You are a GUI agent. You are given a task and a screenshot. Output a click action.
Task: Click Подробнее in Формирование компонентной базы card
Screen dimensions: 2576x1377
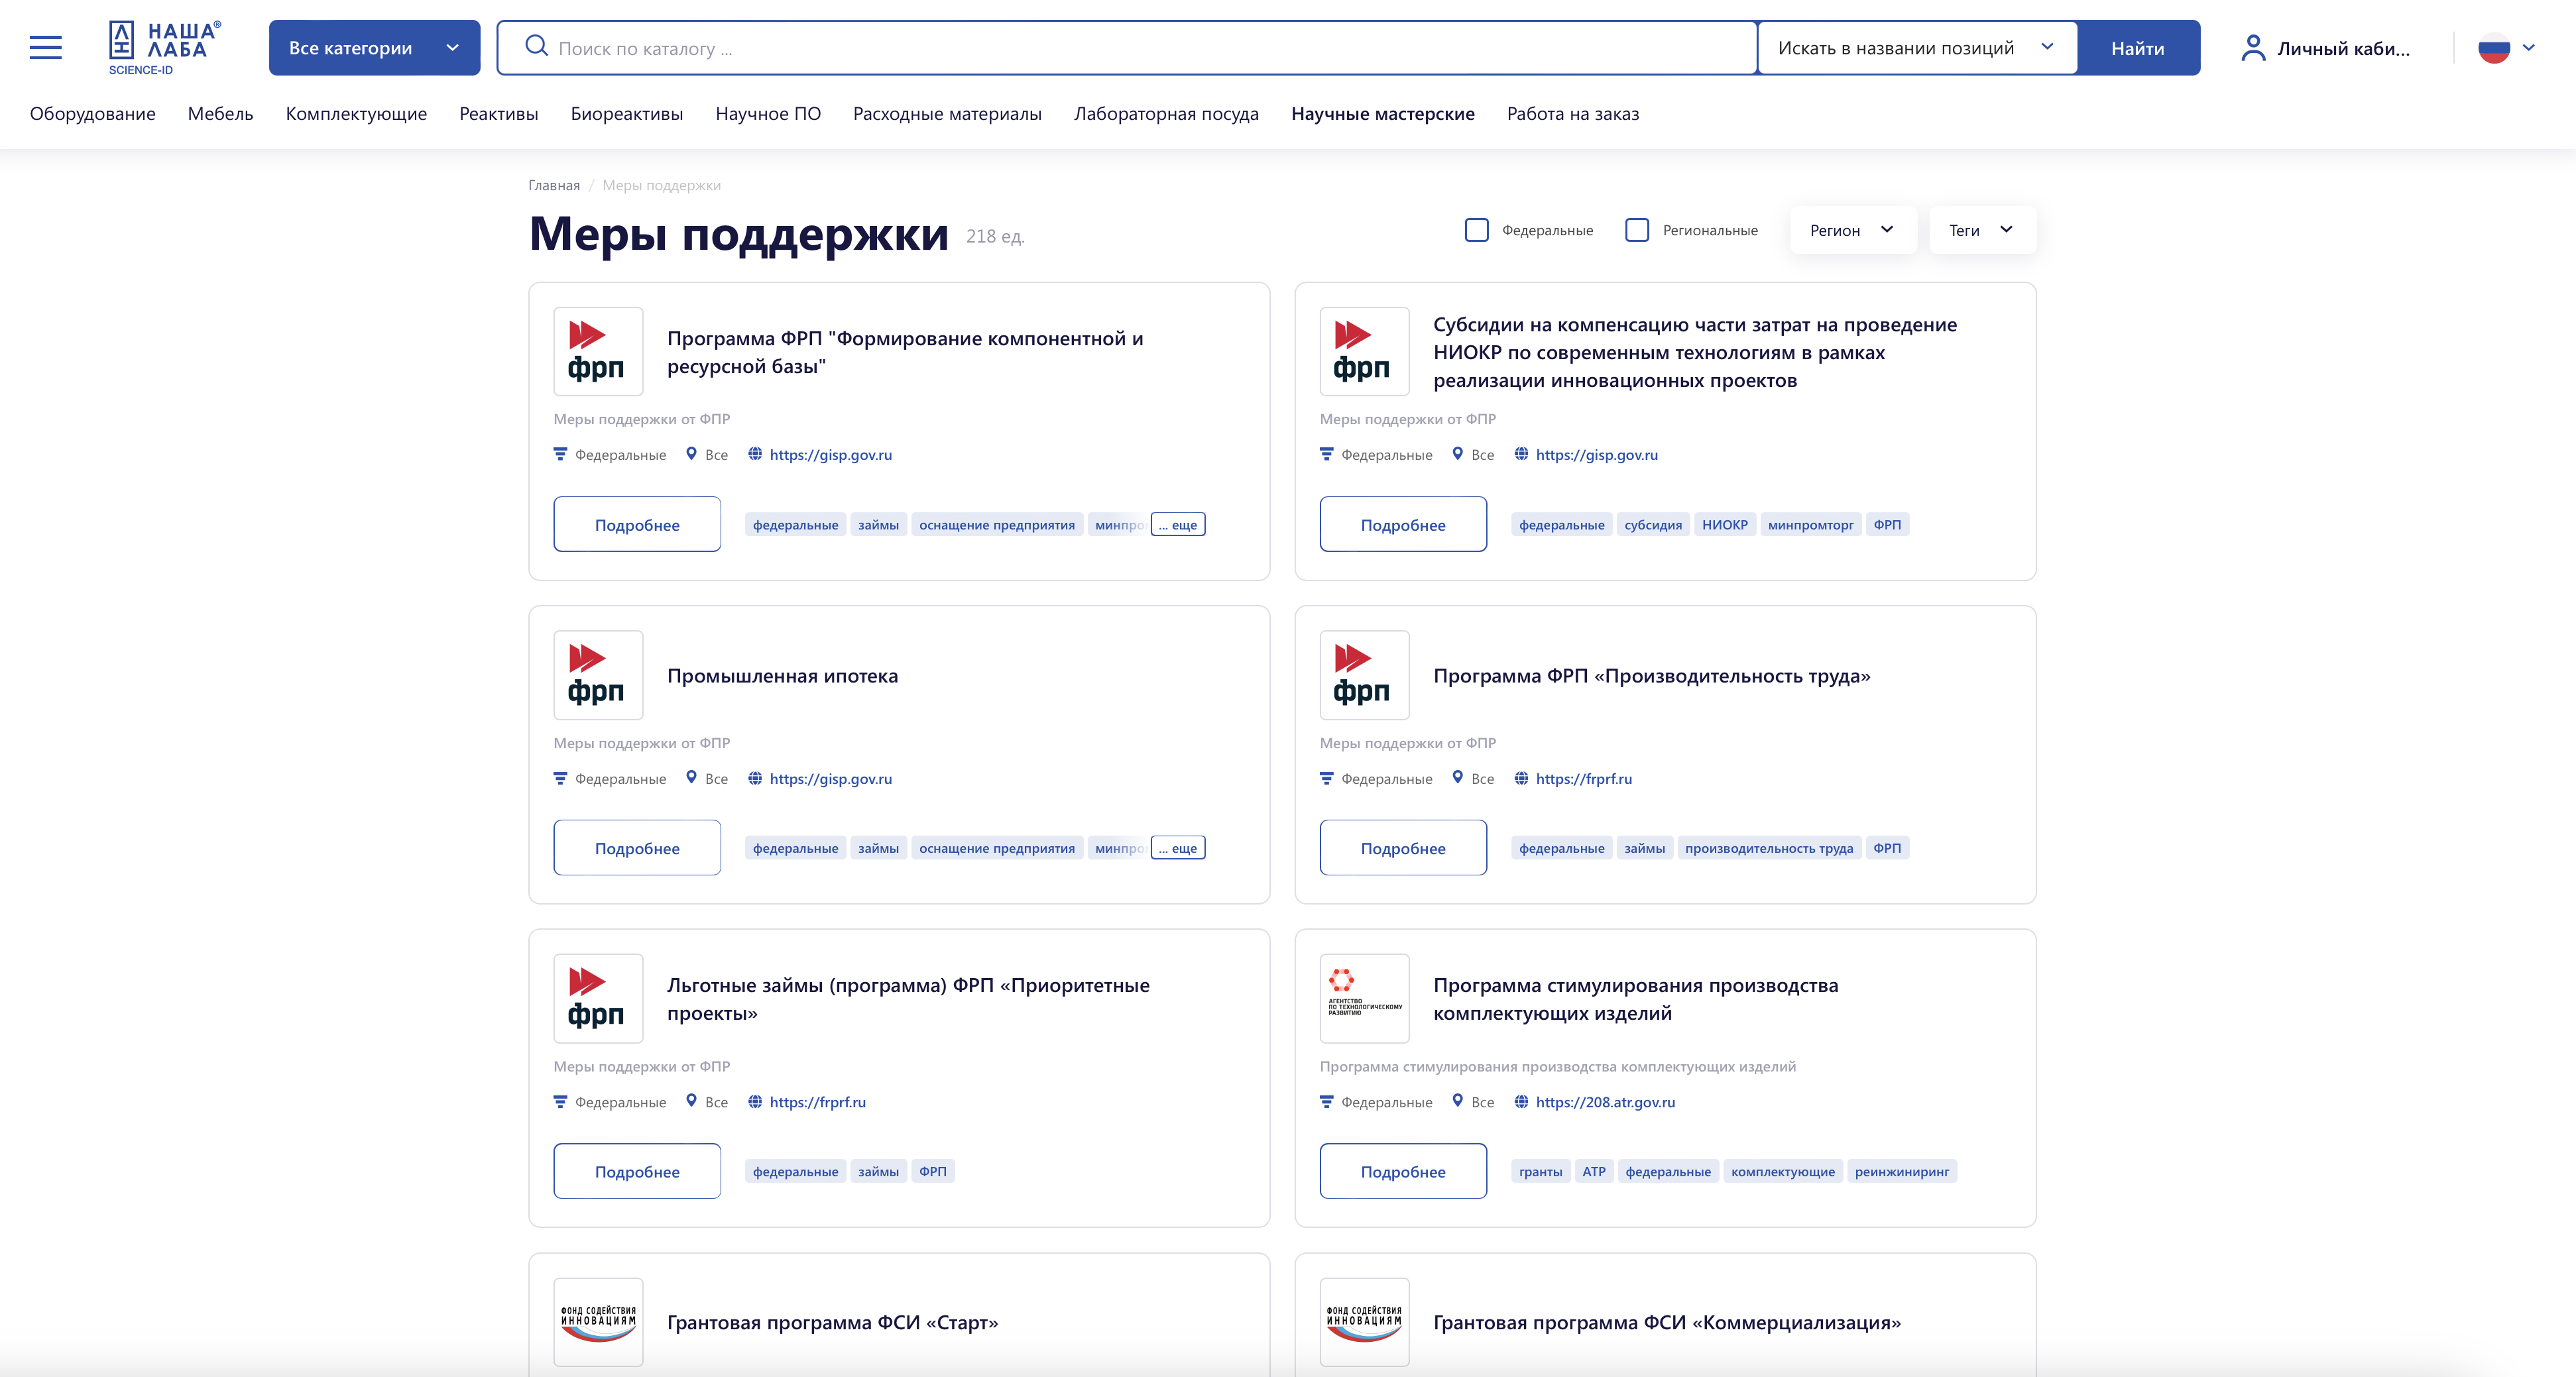click(x=637, y=524)
